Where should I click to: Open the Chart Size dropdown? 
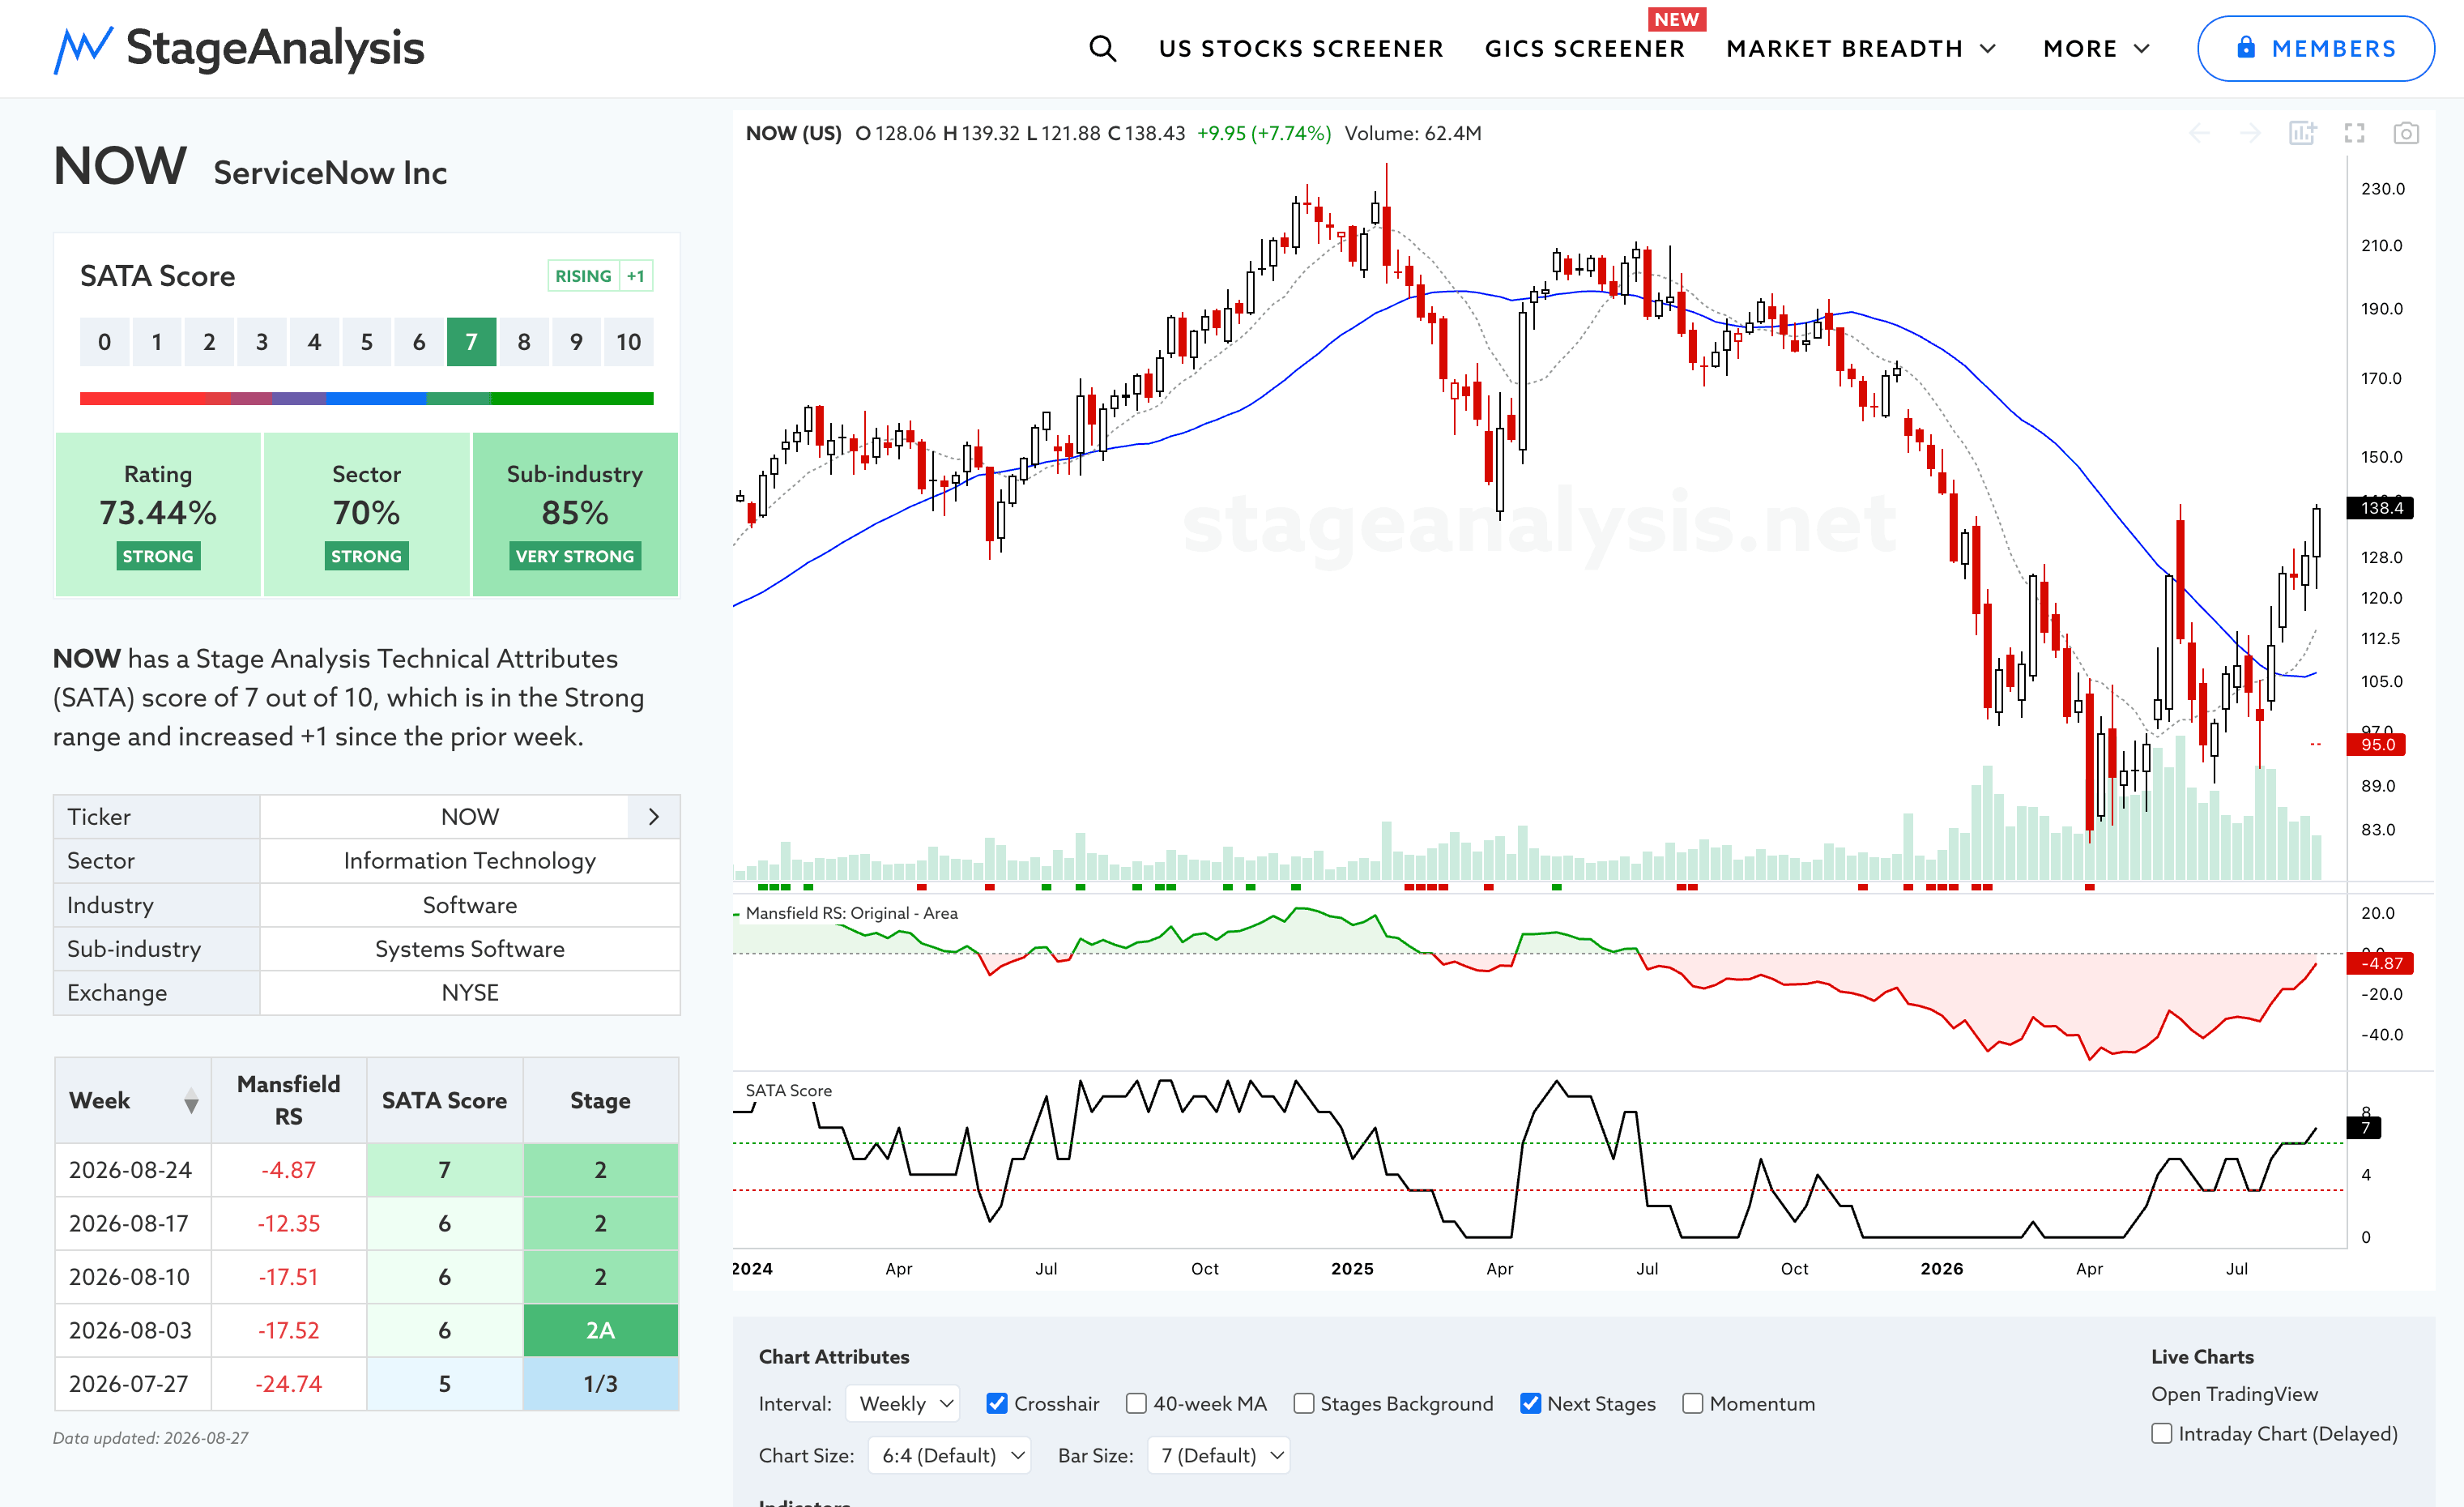[x=950, y=1456]
